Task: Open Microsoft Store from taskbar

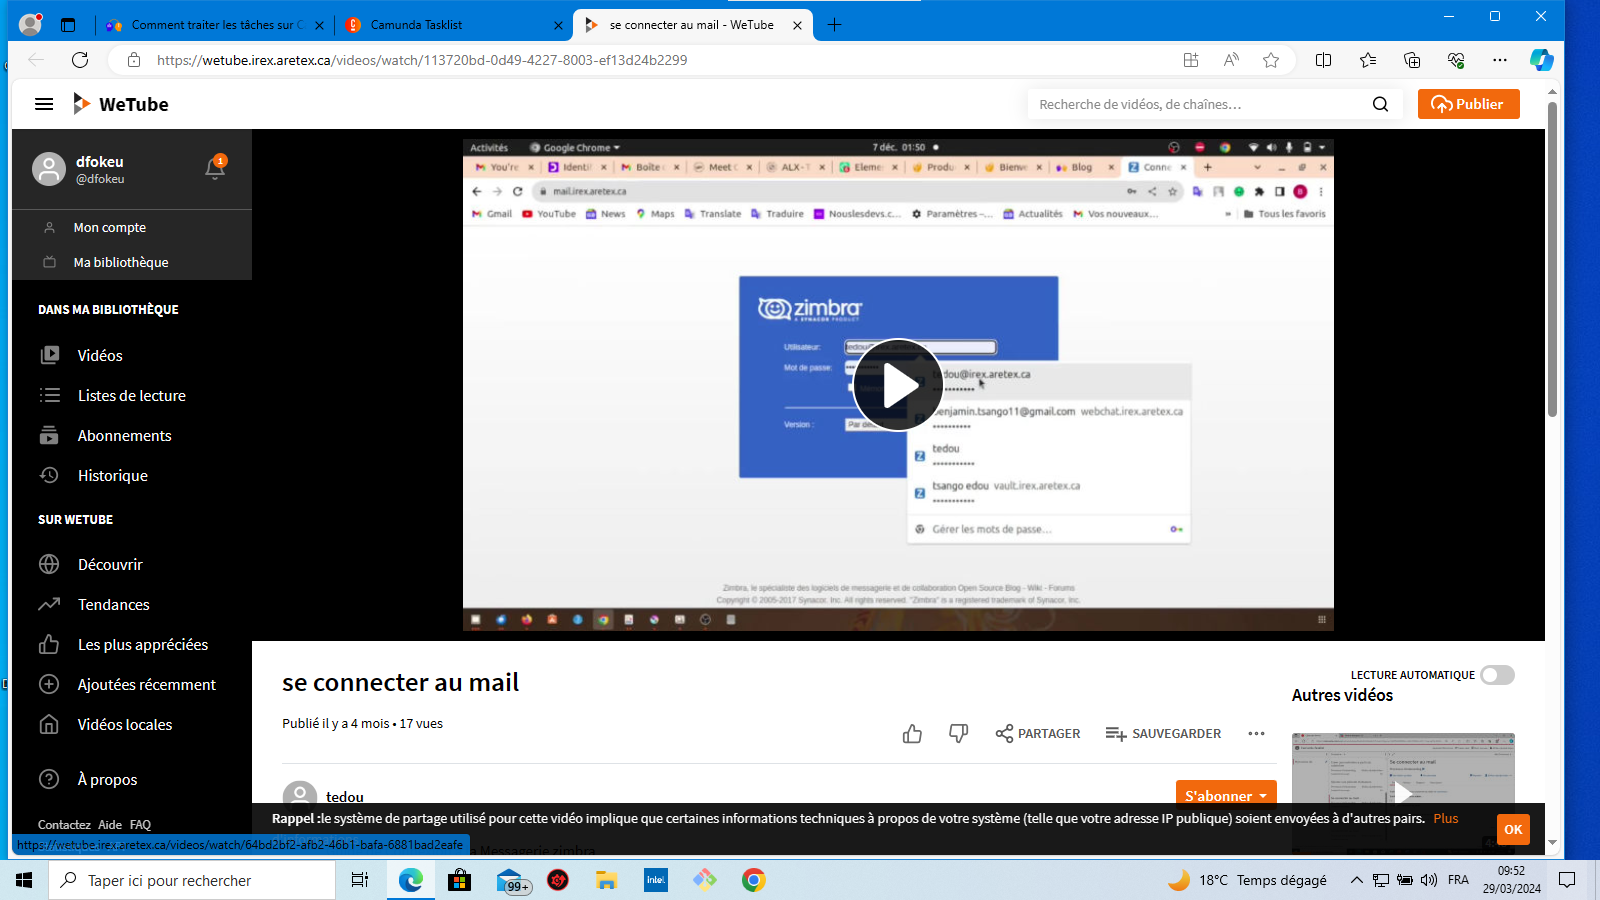Action: [460, 880]
